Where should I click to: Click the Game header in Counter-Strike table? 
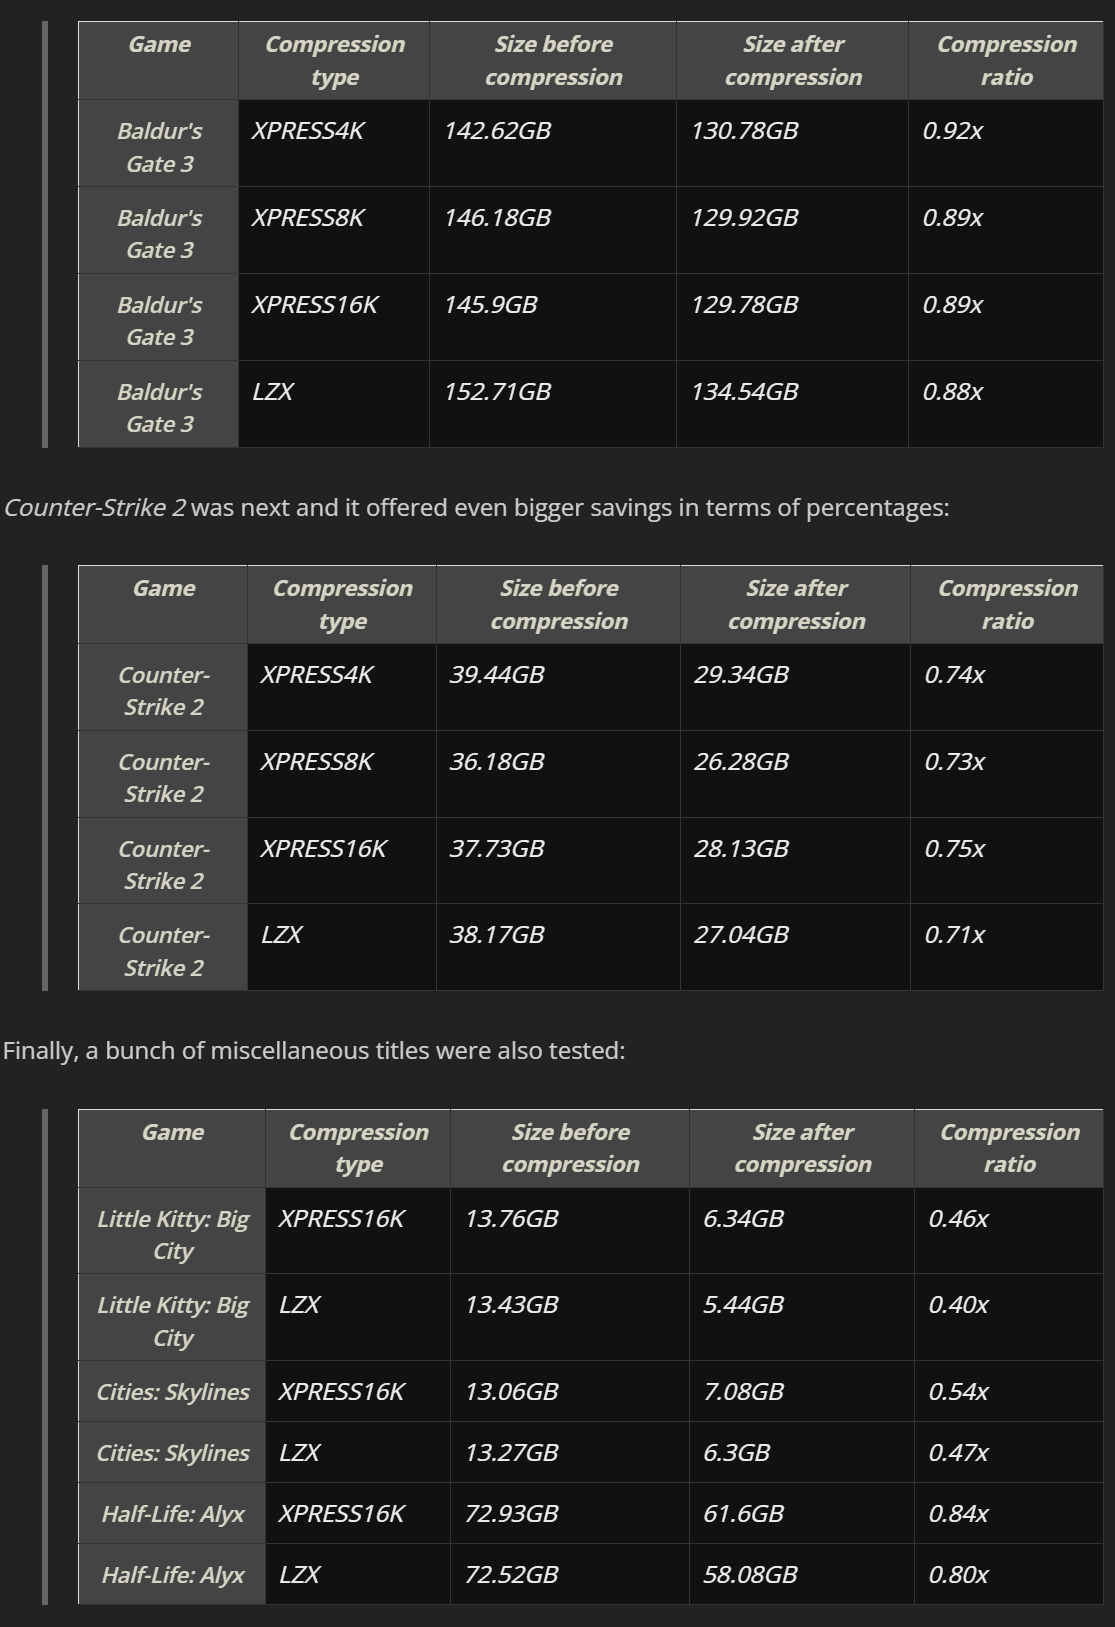coord(163,589)
